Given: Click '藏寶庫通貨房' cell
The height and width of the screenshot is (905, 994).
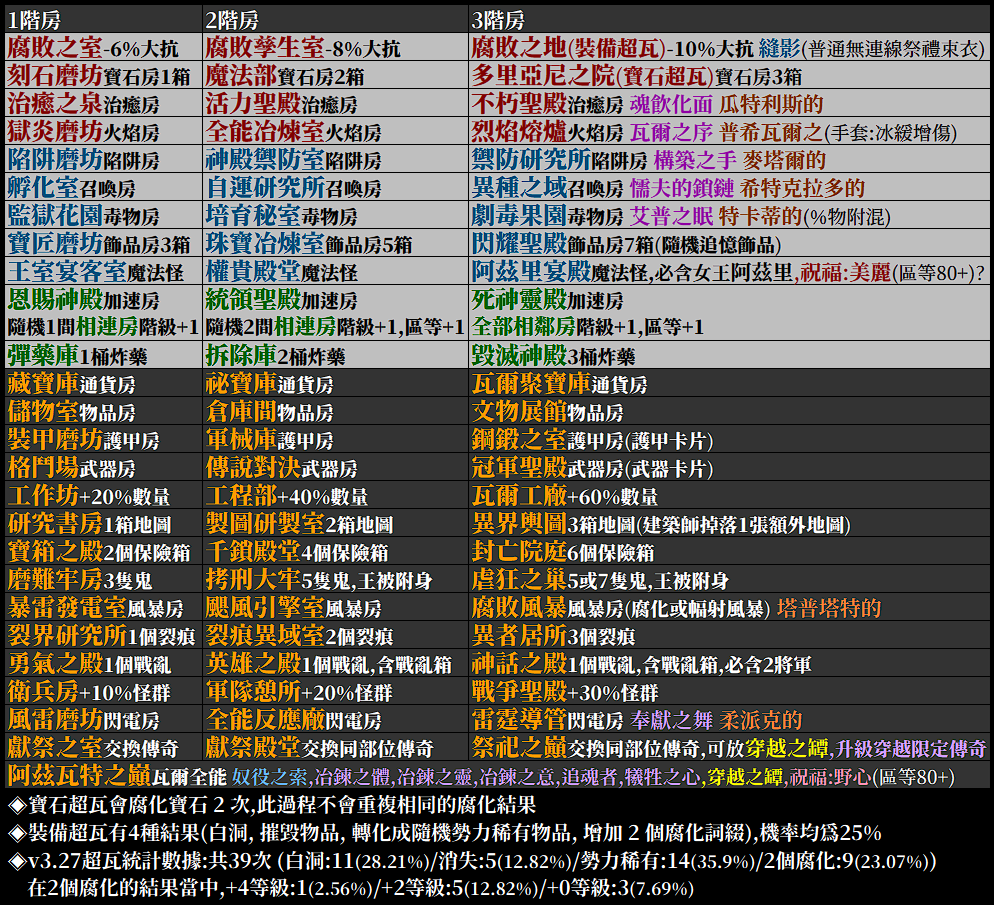Looking at the screenshot, I should [103, 383].
